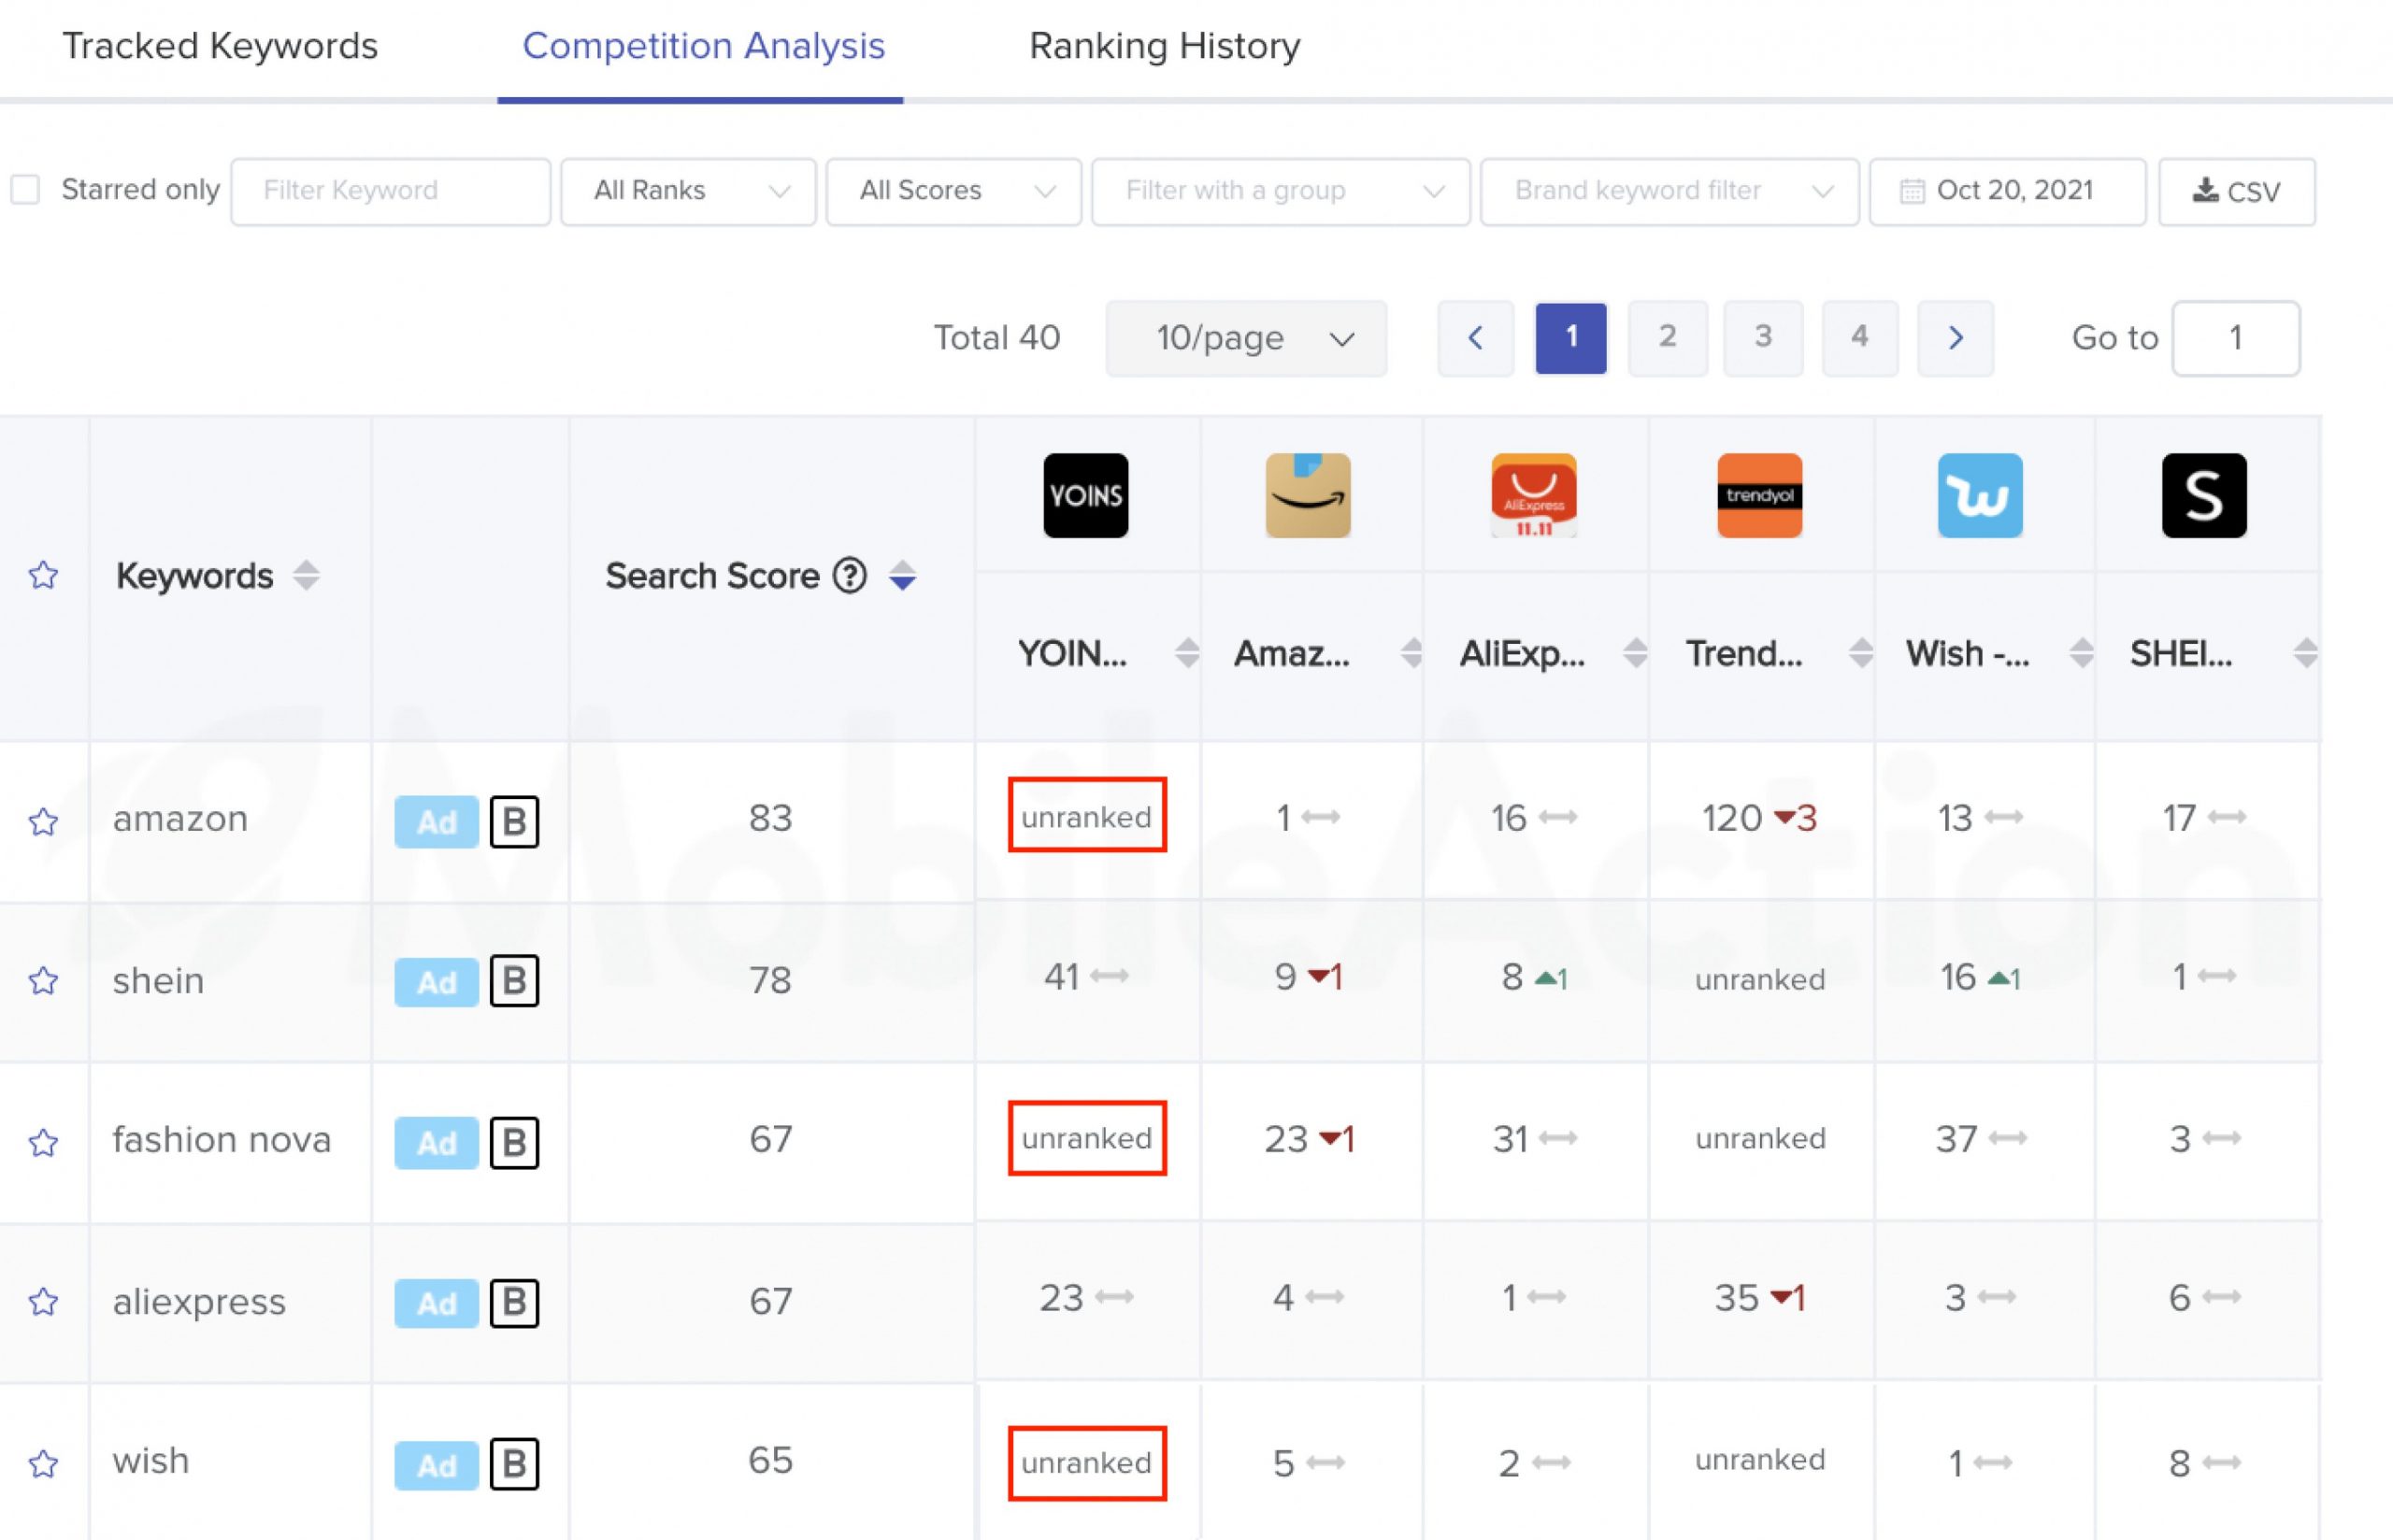Click the Ad badge for shein
This screenshot has height=1540, width=2393.
(x=436, y=981)
